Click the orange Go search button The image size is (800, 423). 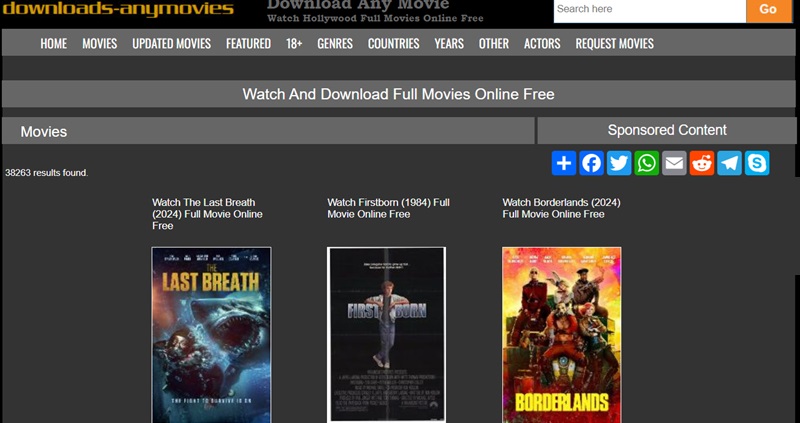(x=768, y=9)
